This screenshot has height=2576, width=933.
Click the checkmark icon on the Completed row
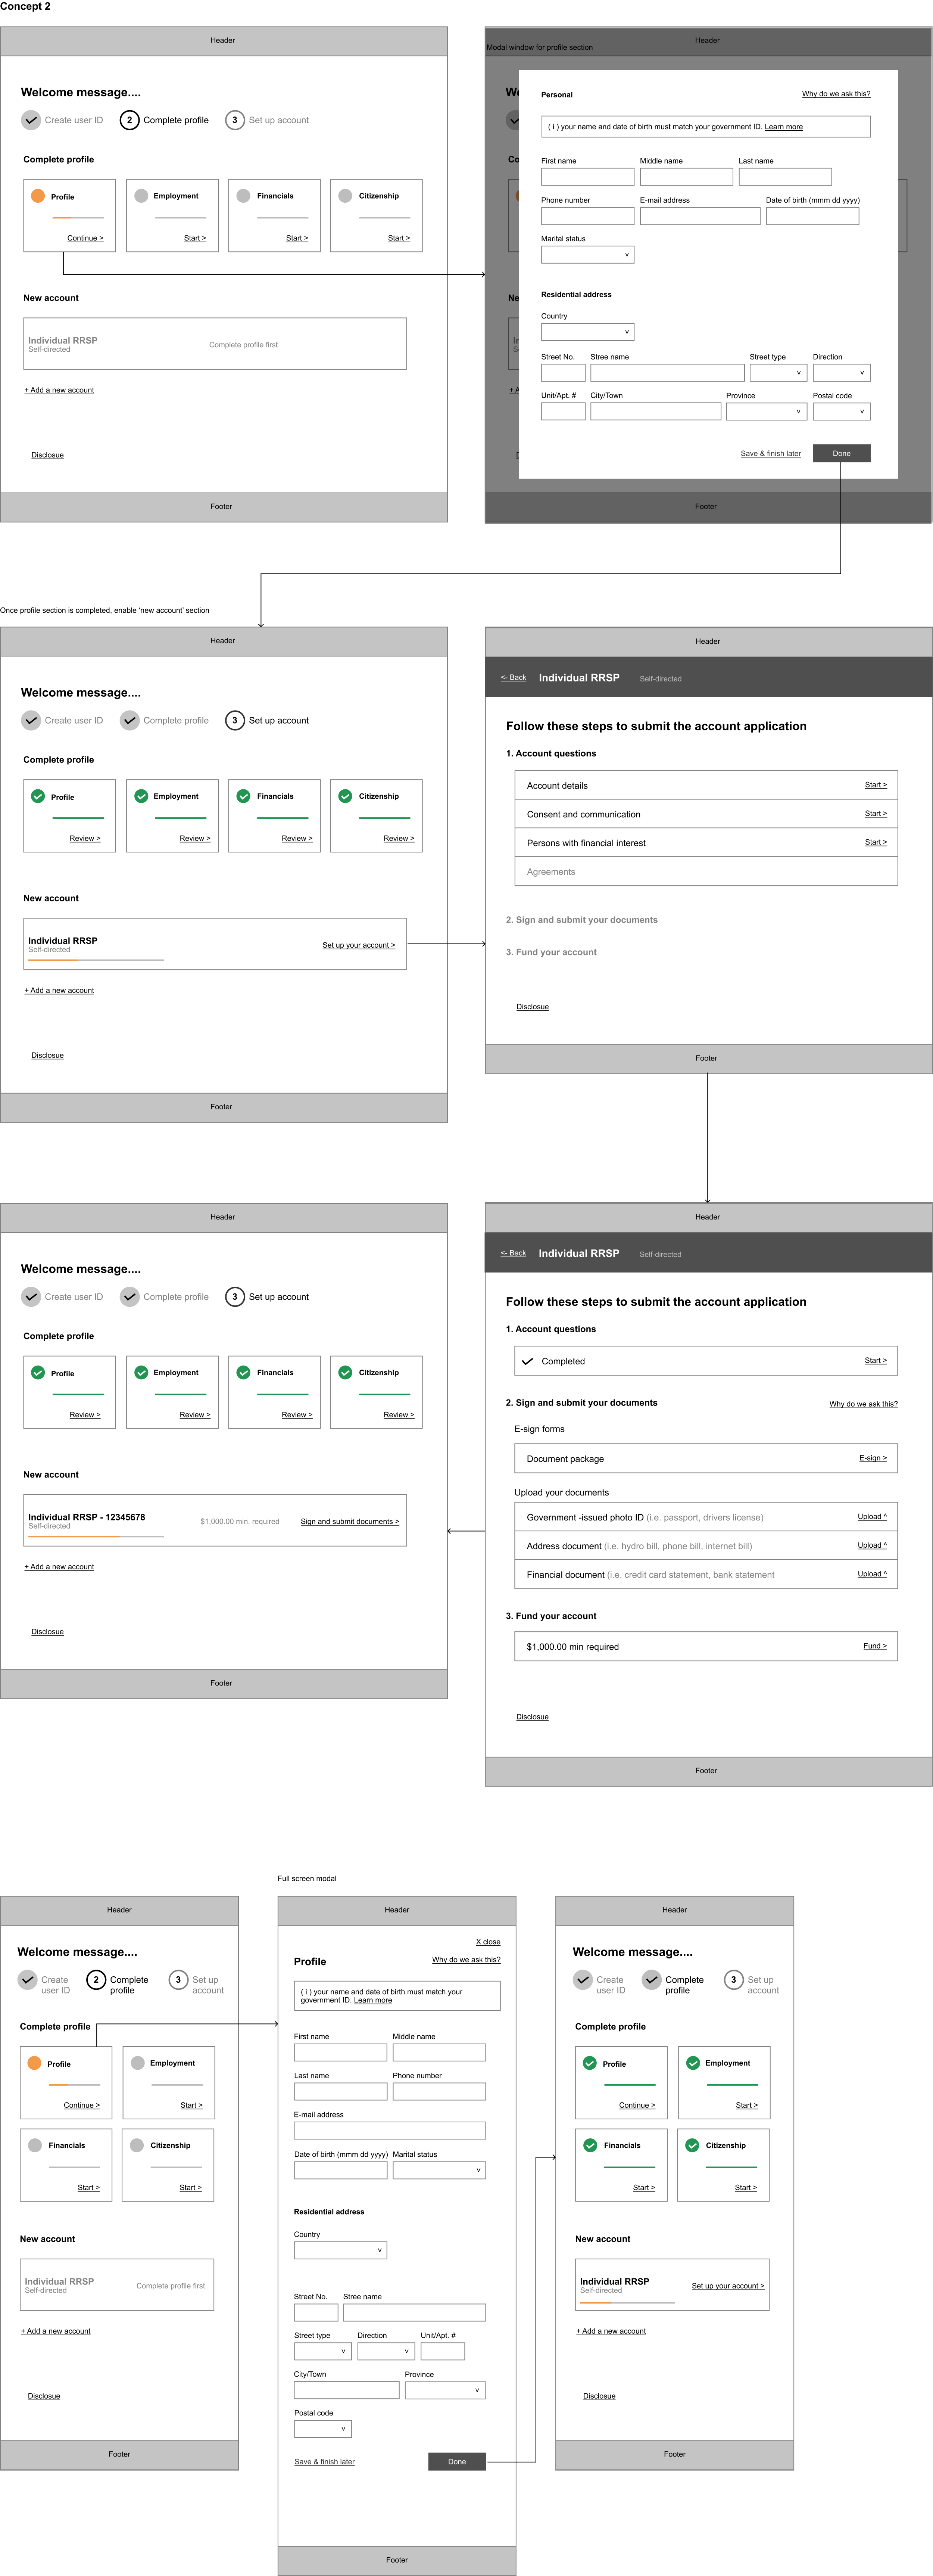coord(527,1361)
